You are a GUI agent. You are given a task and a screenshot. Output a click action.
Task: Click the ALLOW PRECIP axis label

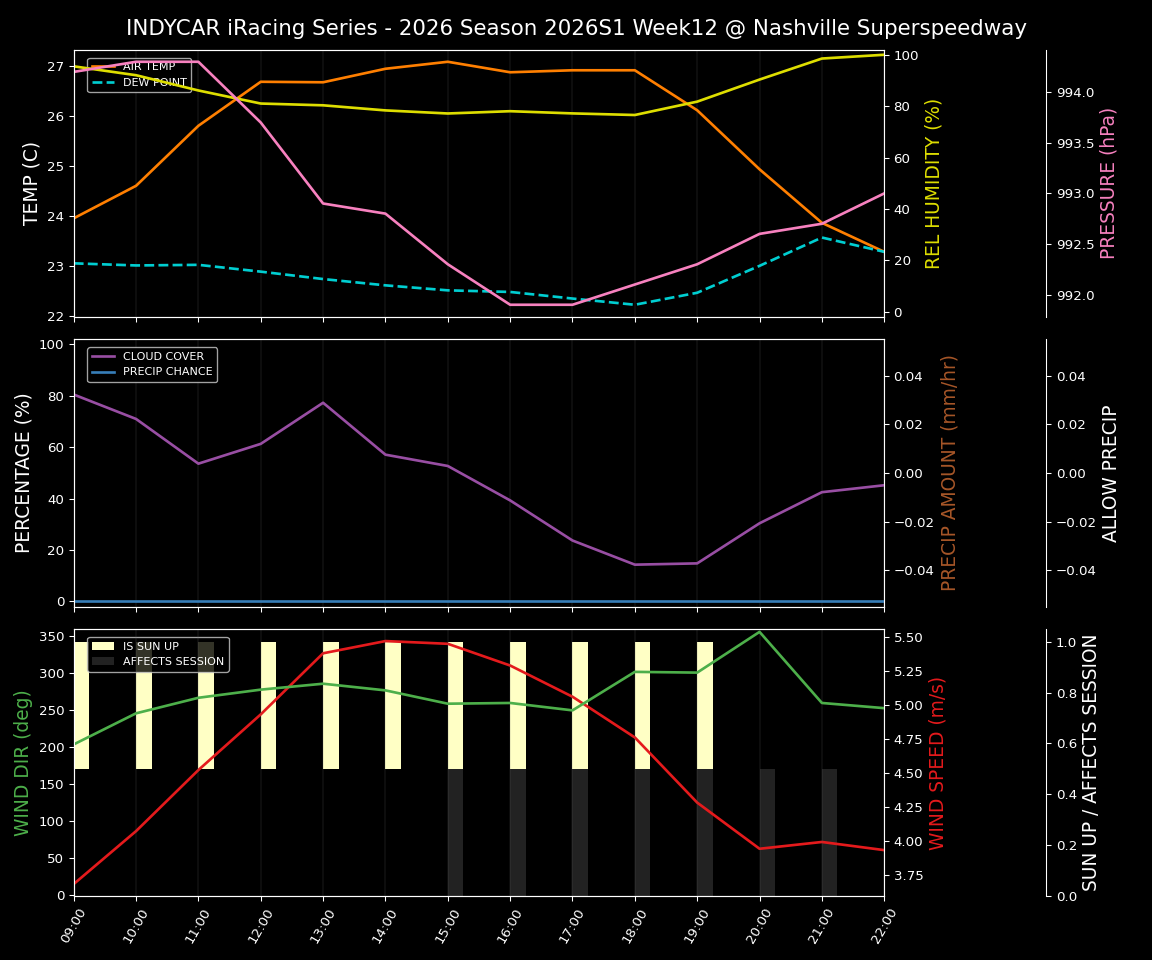(1109, 470)
